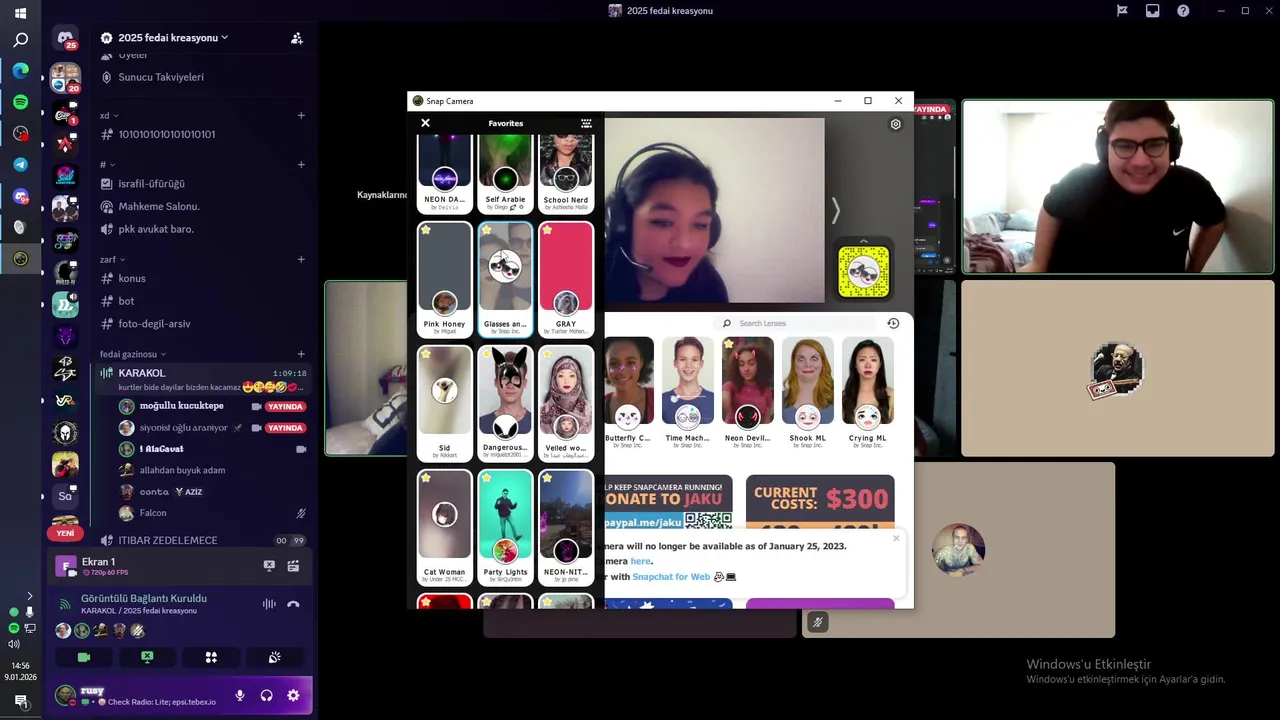The height and width of the screenshot is (720, 1280).
Task: Select the foto-degil-arsiv channel
Action: tap(154, 324)
